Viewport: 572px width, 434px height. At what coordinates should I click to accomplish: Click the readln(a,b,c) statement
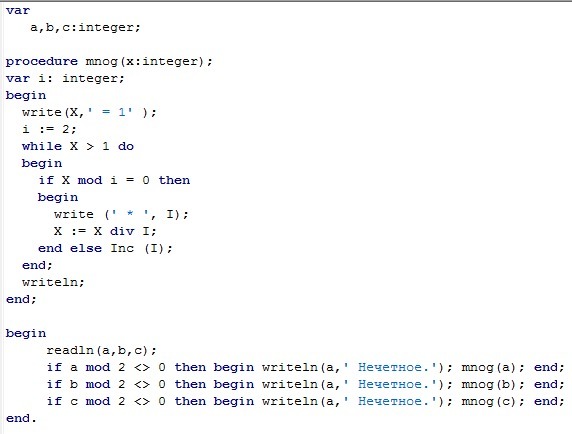[101, 350]
